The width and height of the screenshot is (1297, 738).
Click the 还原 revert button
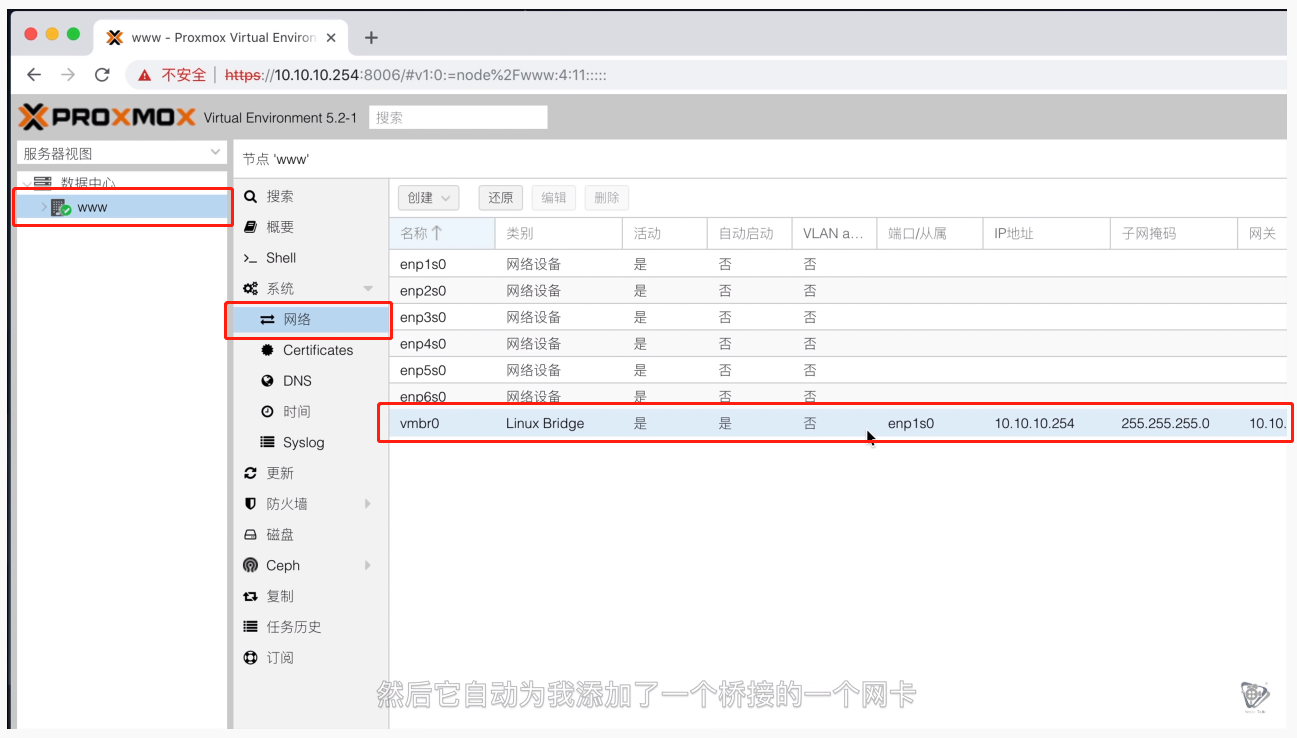coord(501,198)
